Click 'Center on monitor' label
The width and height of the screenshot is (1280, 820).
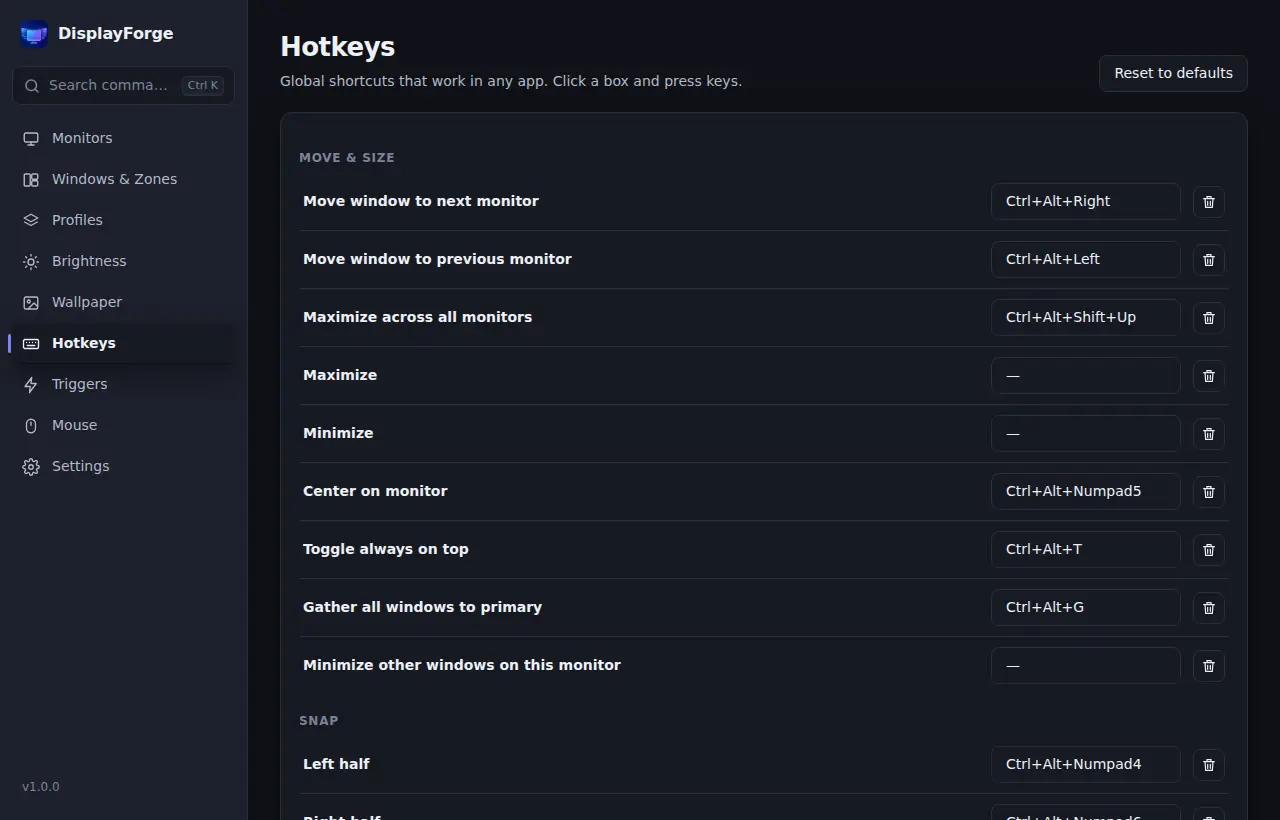(x=375, y=491)
